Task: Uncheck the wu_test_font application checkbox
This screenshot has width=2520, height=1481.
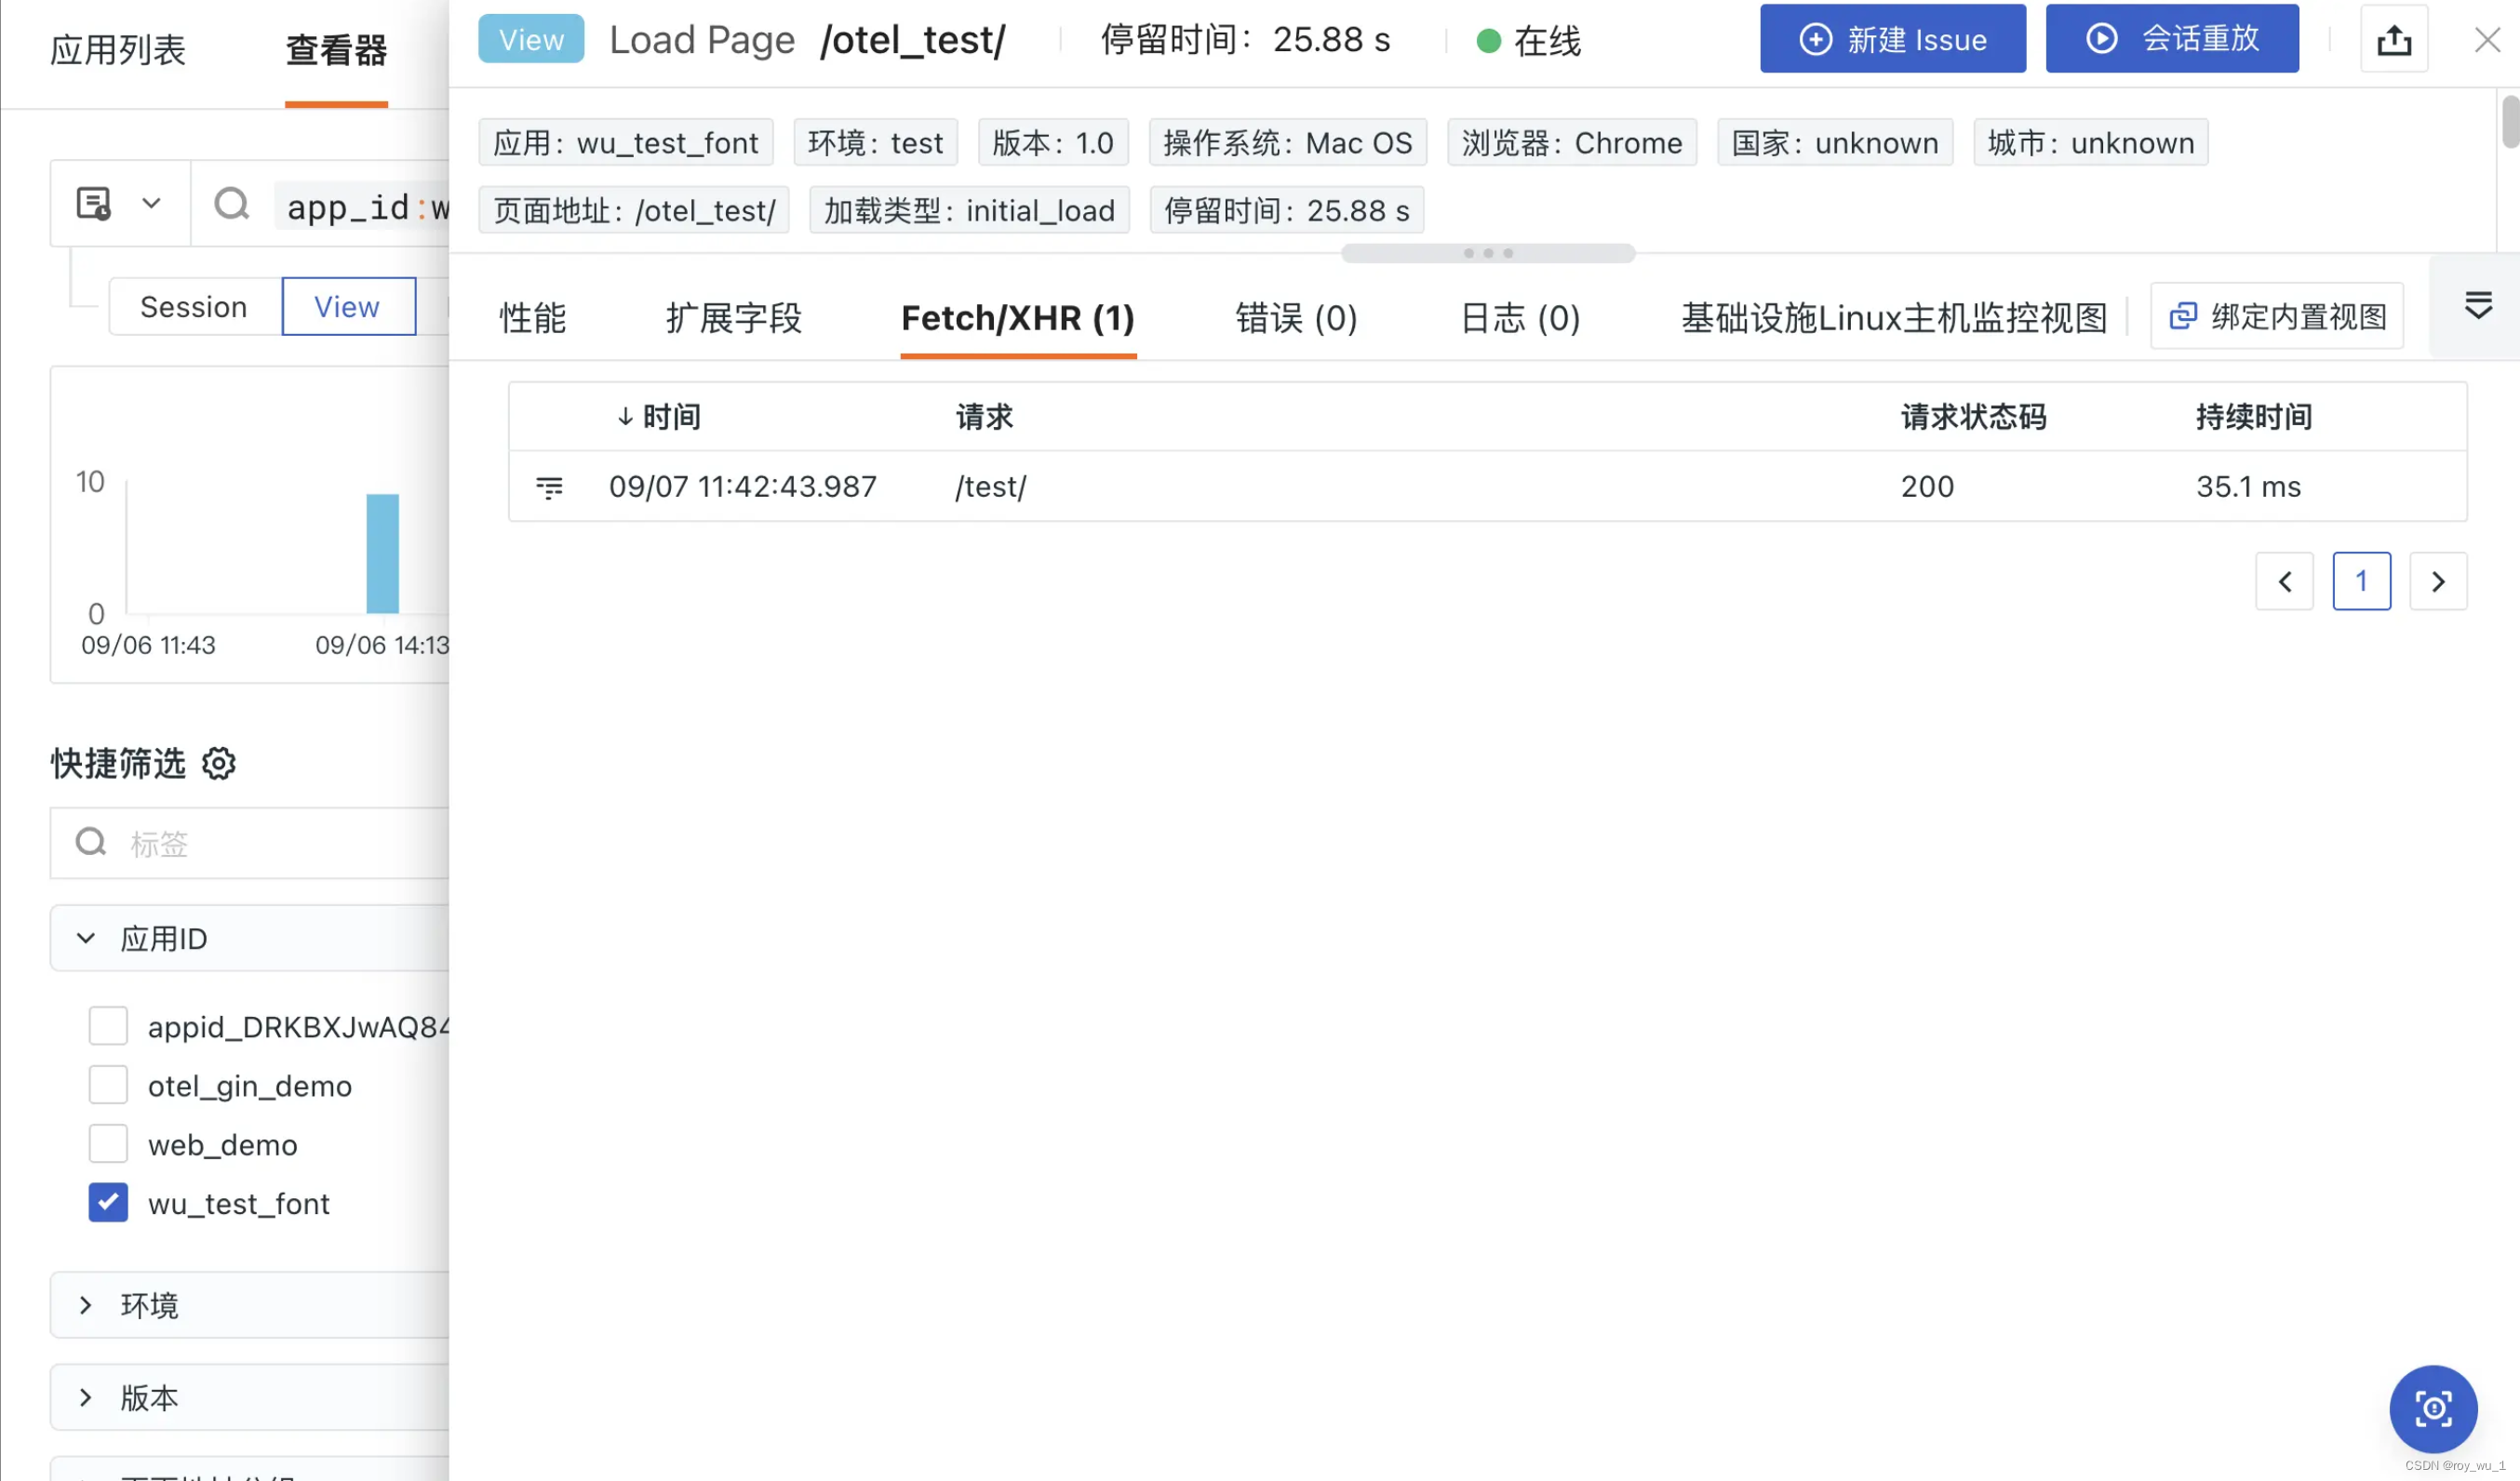Action: click(107, 1203)
